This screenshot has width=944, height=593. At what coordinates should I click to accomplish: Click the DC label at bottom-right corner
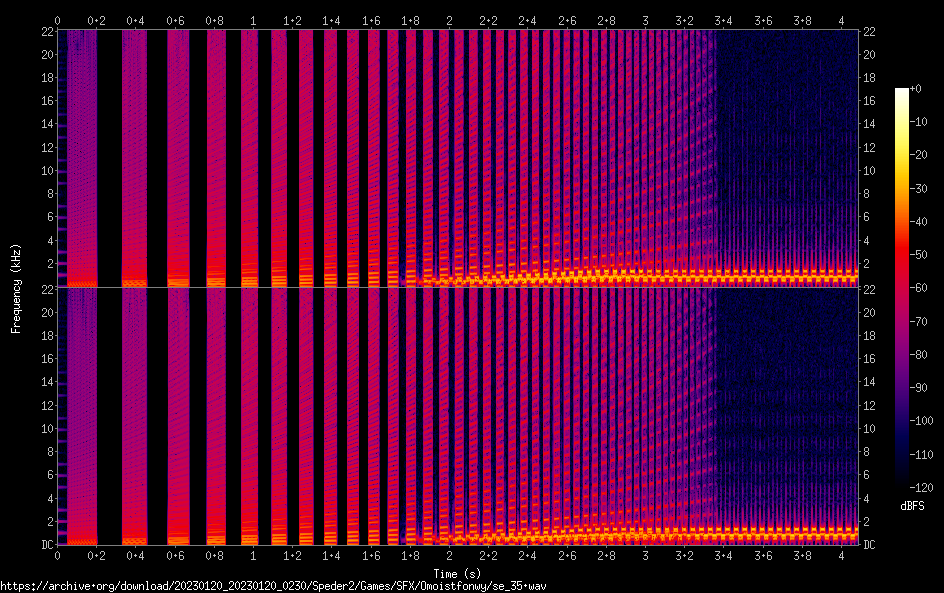coord(869,545)
